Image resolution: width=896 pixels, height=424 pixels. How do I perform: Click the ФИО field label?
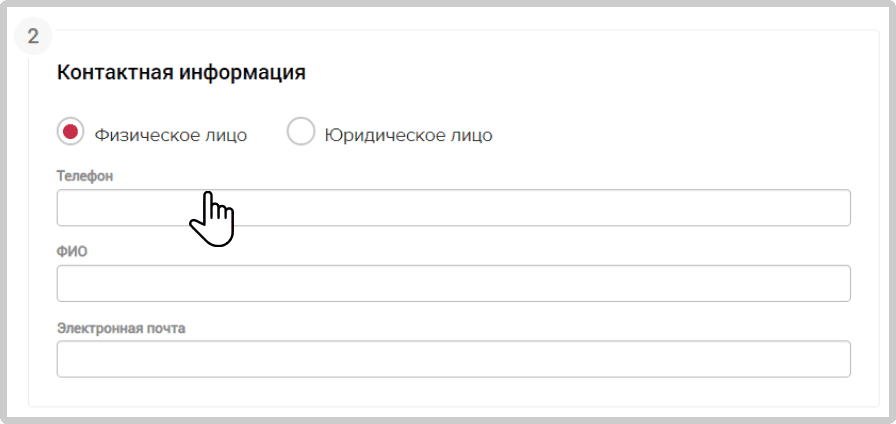72,252
